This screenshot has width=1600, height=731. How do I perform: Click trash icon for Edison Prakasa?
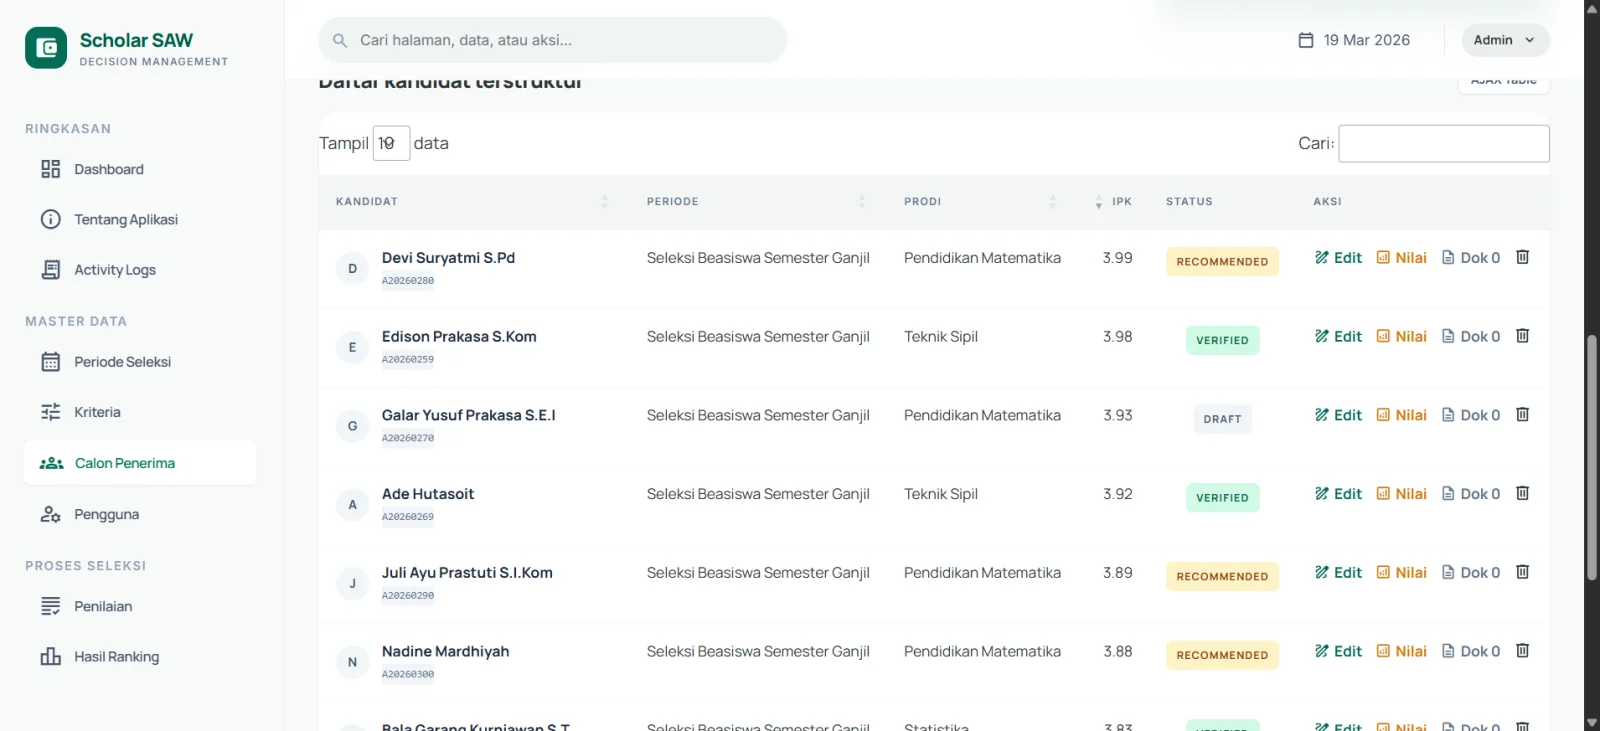(x=1522, y=336)
